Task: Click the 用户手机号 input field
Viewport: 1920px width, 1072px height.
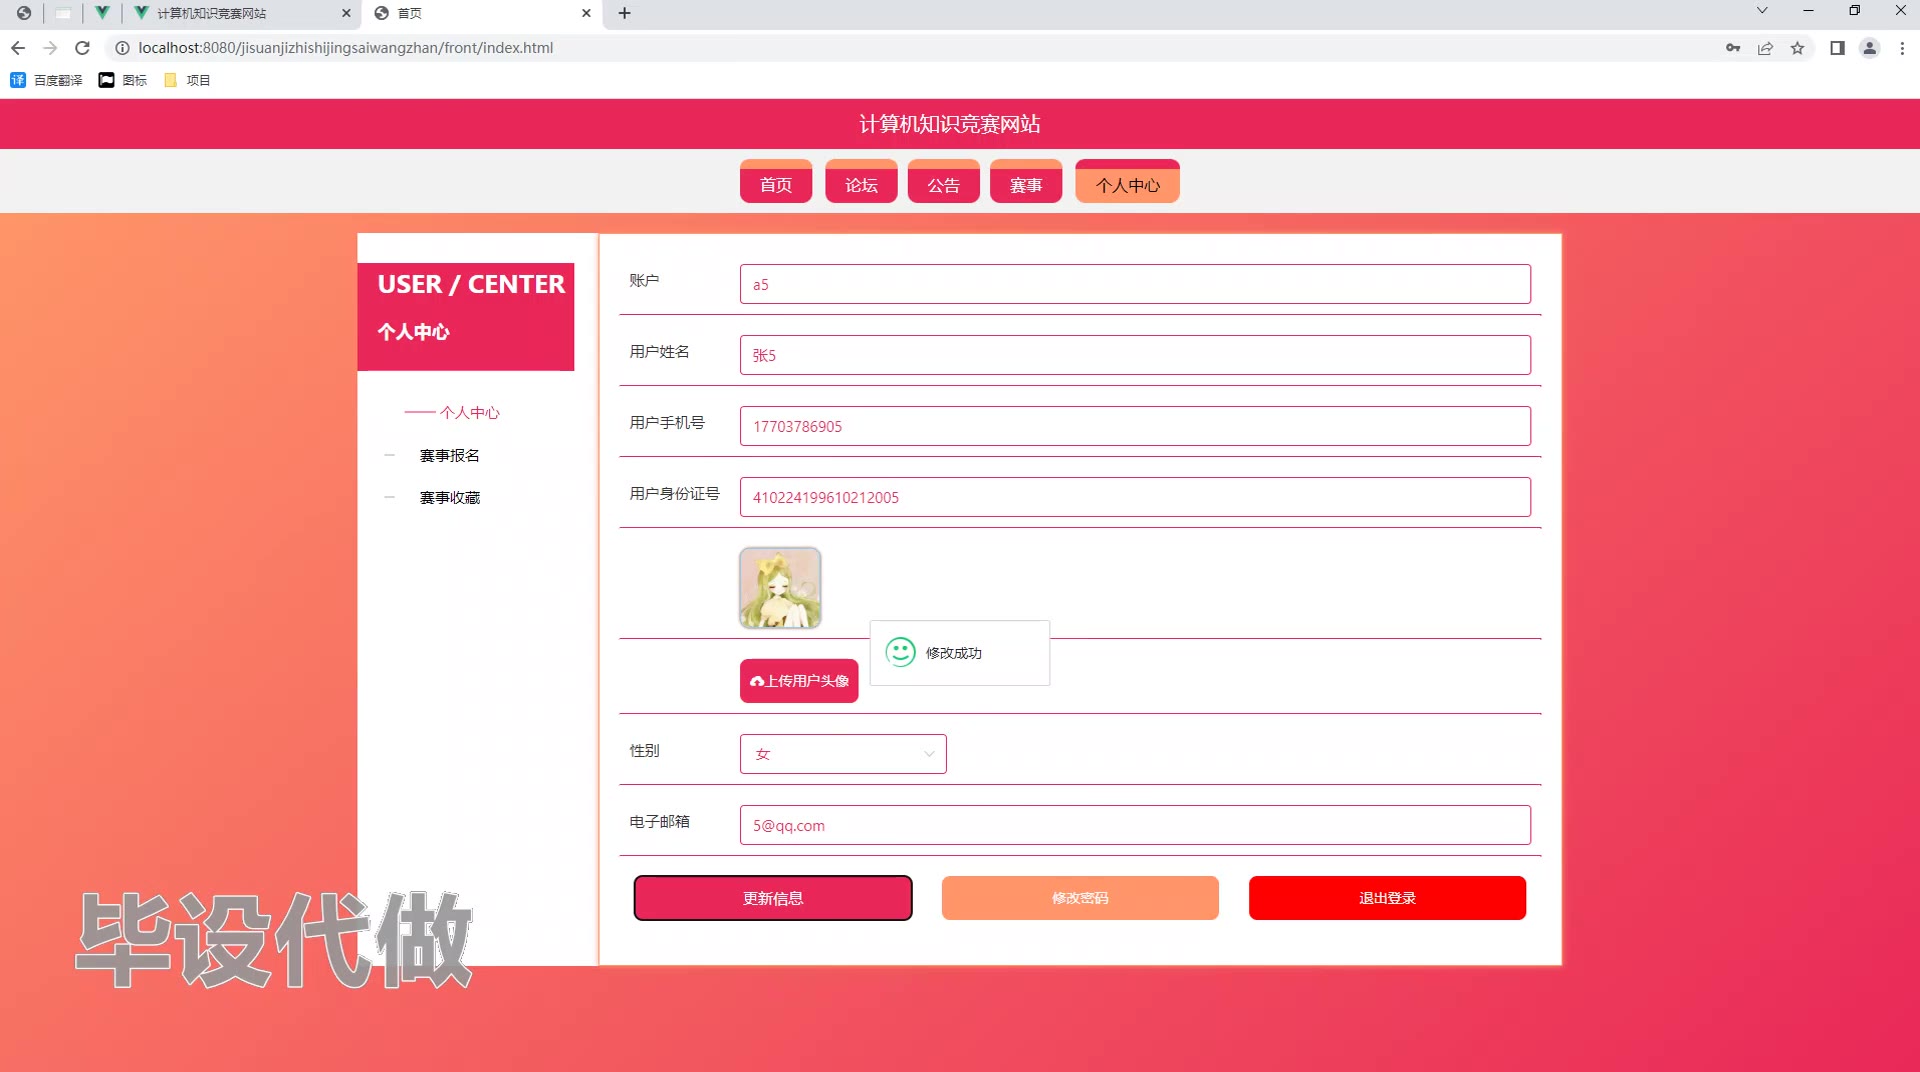Action: tap(1135, 426)
